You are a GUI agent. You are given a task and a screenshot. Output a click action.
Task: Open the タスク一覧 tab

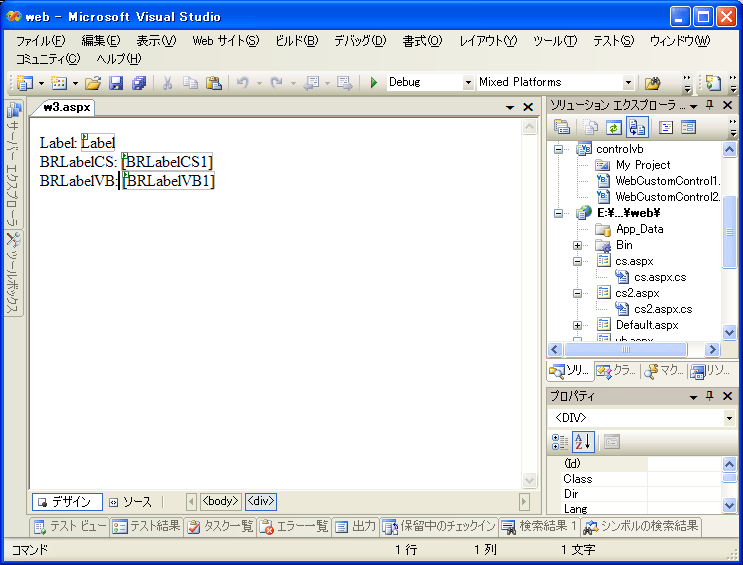(x=220, y=527)
